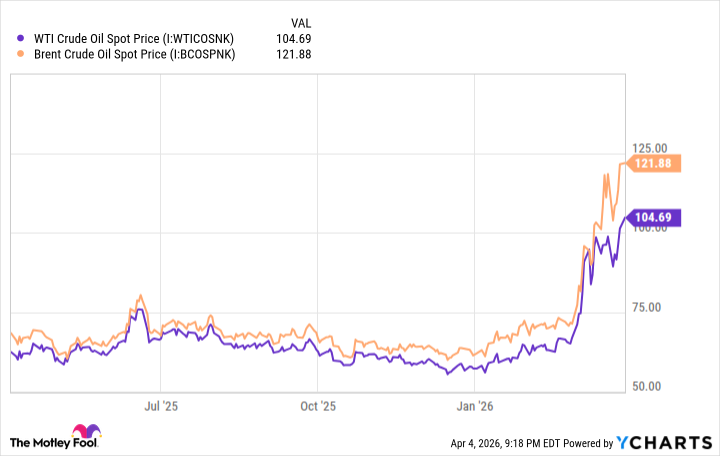Click the VAL column header
Viewport: 720px width, 456px height.
click(301, 23)
